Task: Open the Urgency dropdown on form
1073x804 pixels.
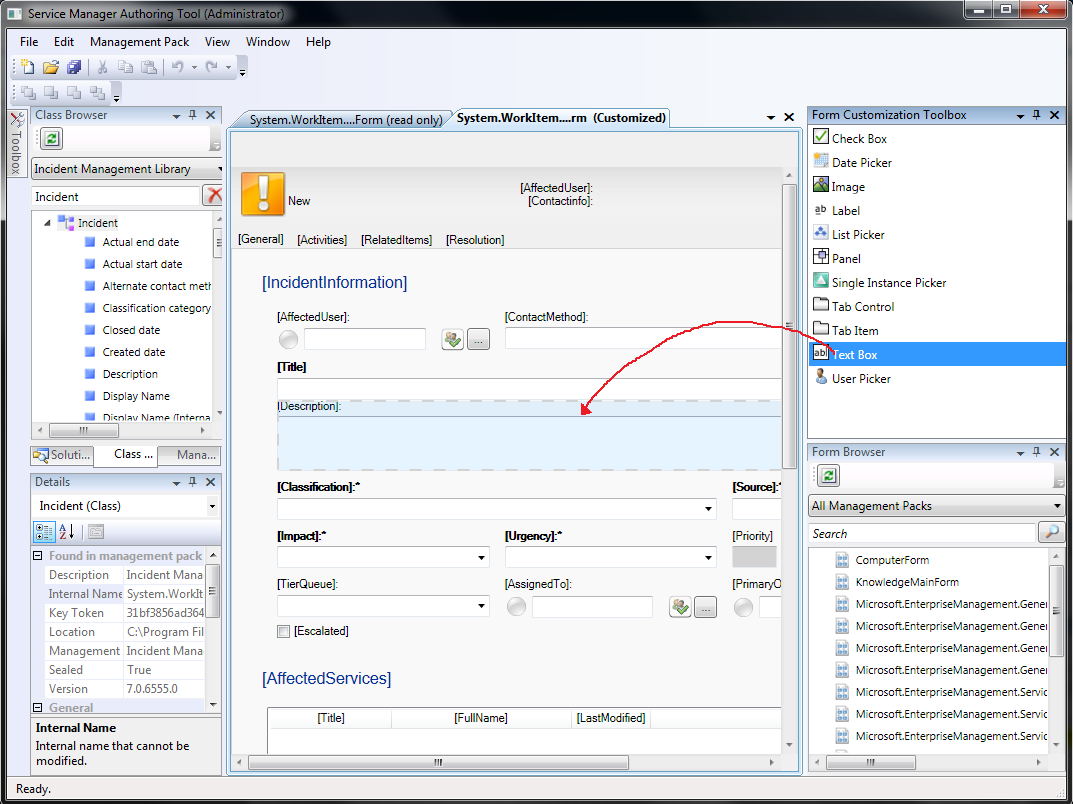Action: point(708,558)
